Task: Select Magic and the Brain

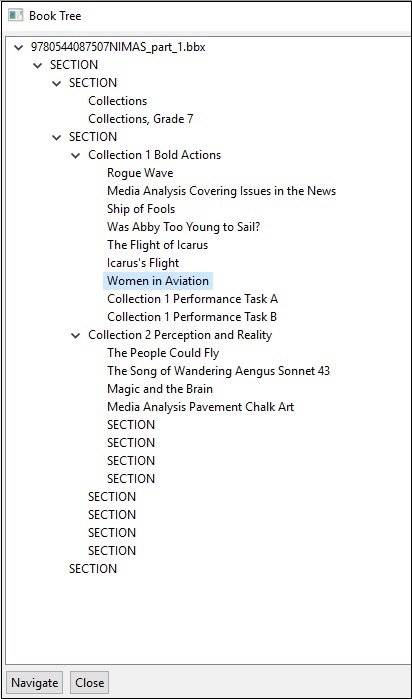Action: coord(160,389)
